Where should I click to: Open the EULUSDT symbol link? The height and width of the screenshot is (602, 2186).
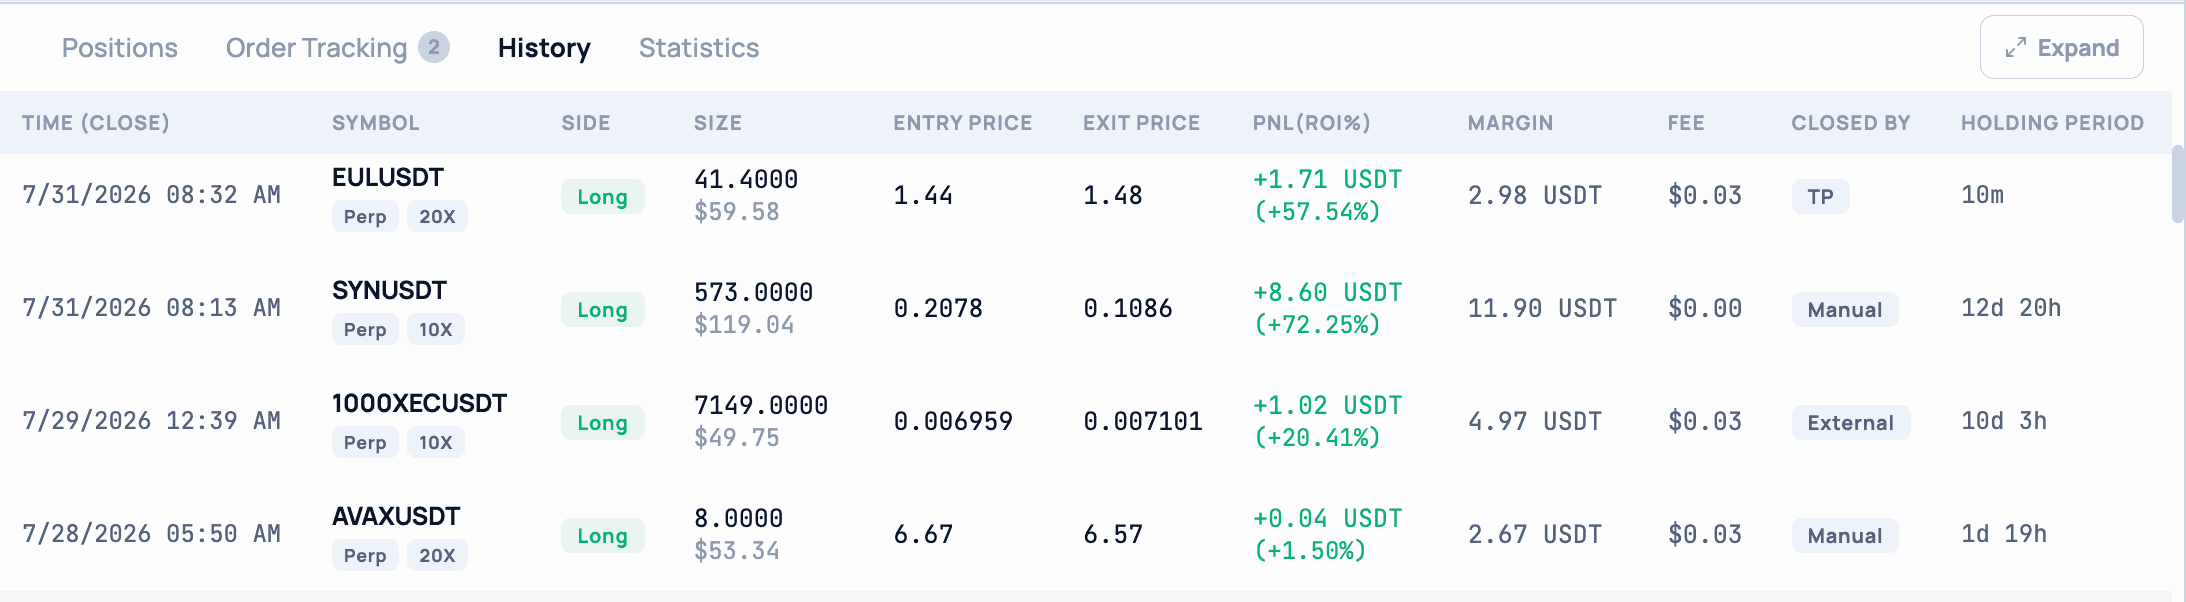pyautogui.click(x=388, y=177)
